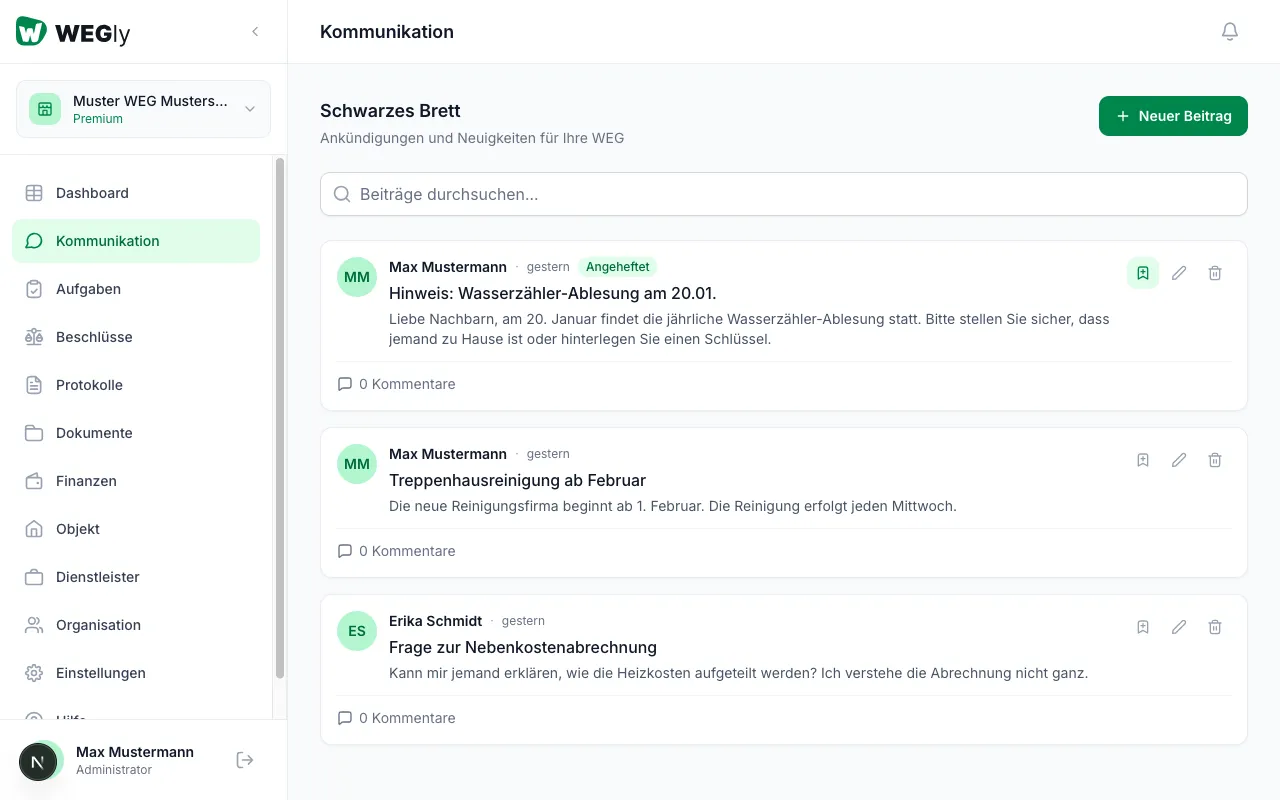1280x800 pixels.
Task: Edit the Wasserzähler-Ablesung post
Action: (x=1179, y=273)
